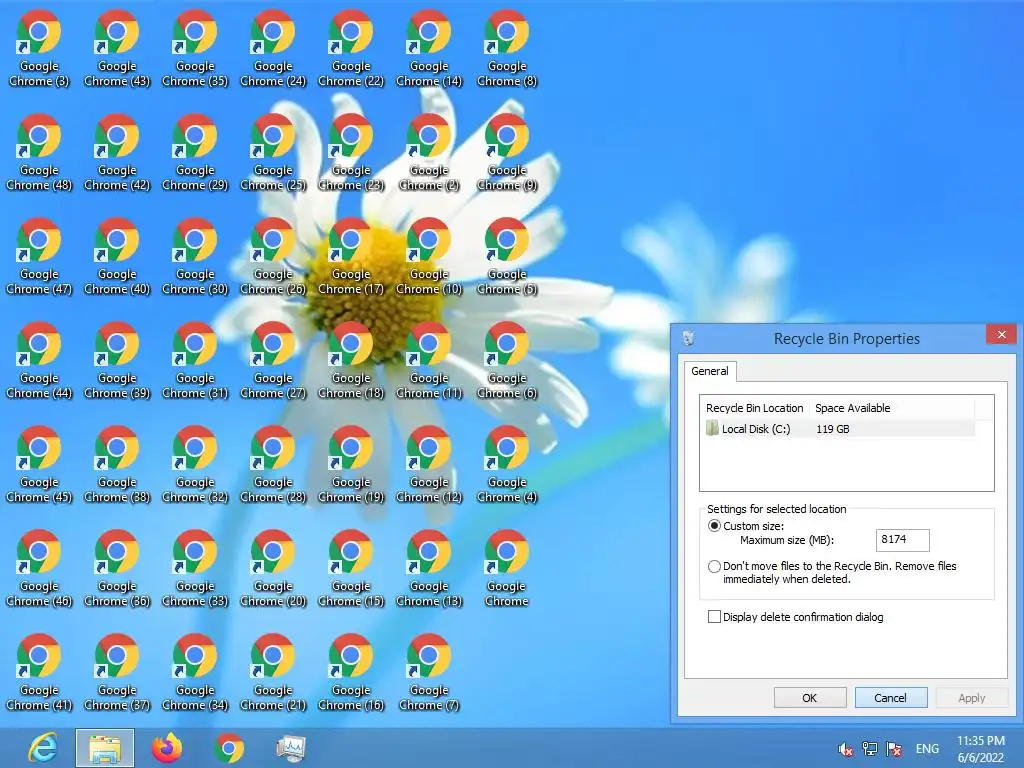1024x768 pixels.
Task: Confirm with the OK button
Action: click(810, 698)
